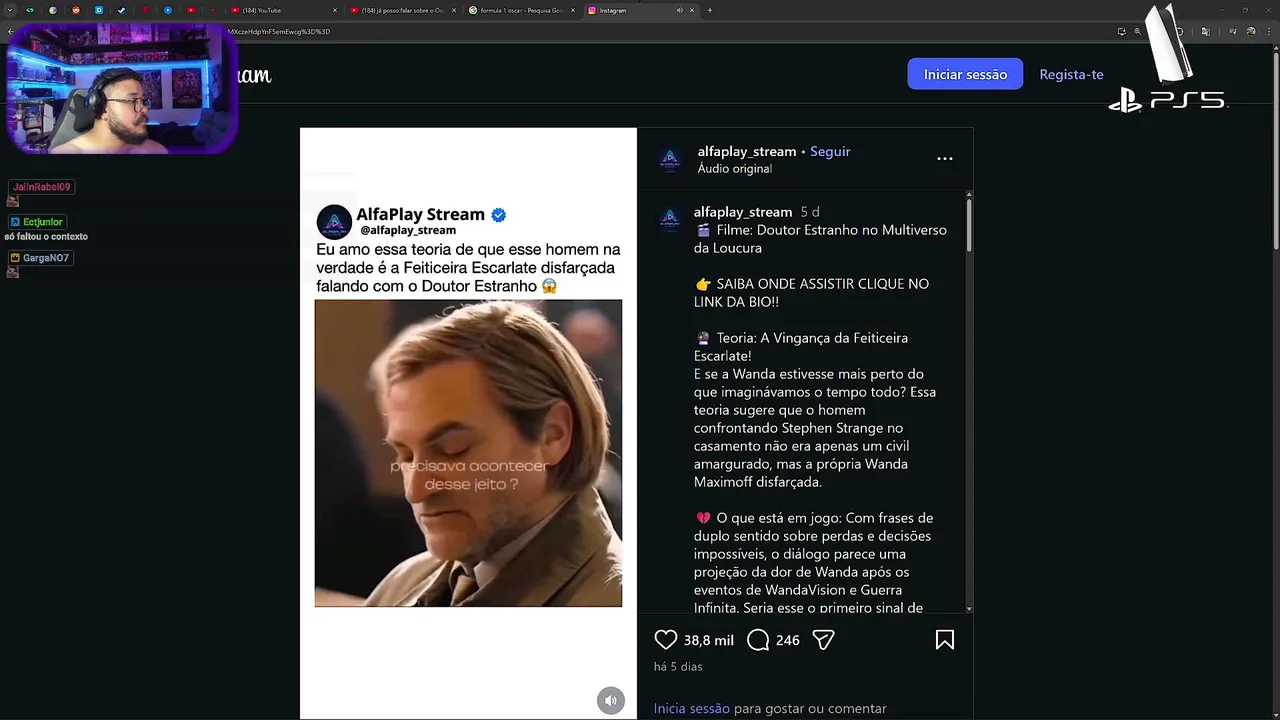Open the pinned Steam tab
This screenshot has height=720, width=1280.
point(122,10)
